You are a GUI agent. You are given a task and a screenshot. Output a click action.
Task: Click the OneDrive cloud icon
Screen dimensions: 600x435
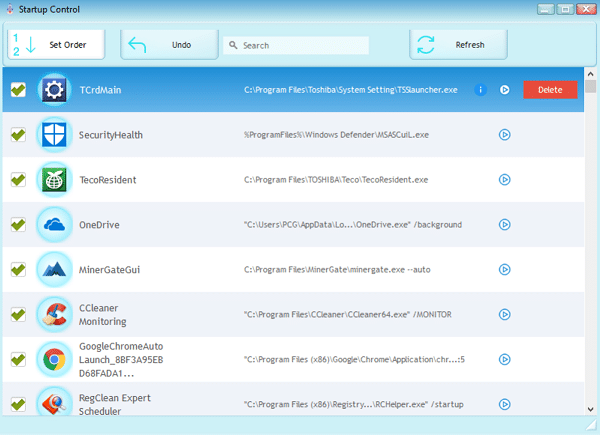click(54, 225)
